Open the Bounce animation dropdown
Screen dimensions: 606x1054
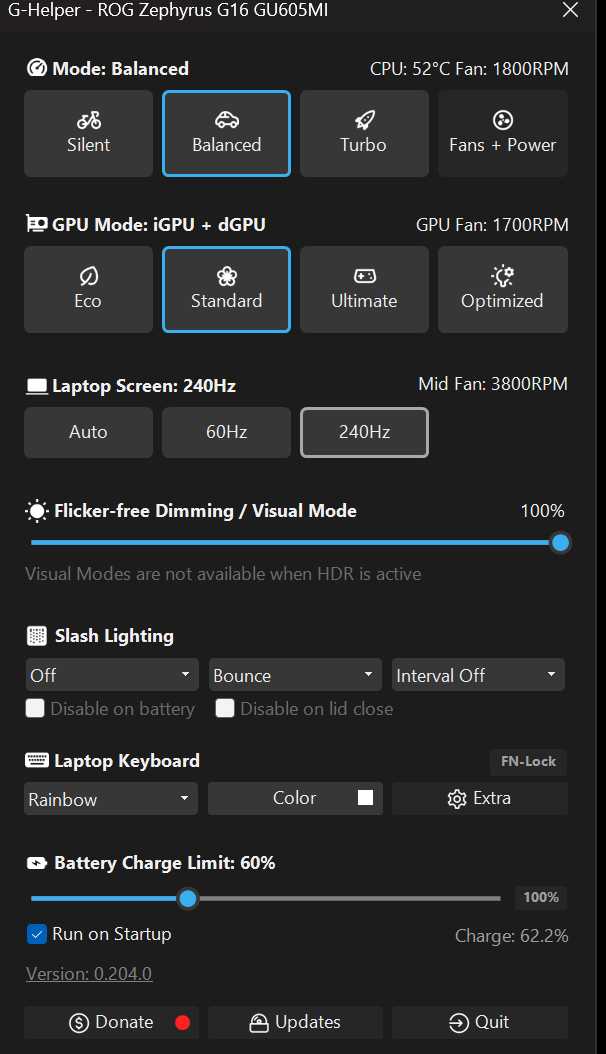tap(295, 675)
